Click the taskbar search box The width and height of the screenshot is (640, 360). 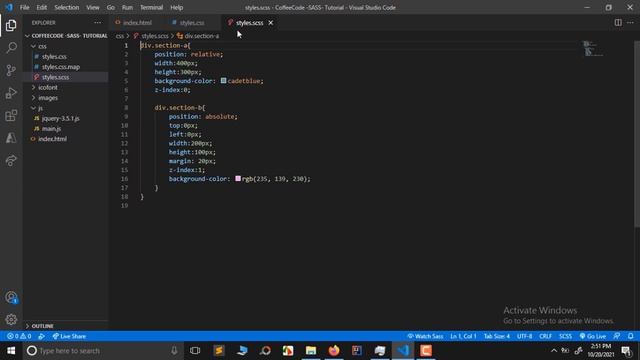click(102, 351)
